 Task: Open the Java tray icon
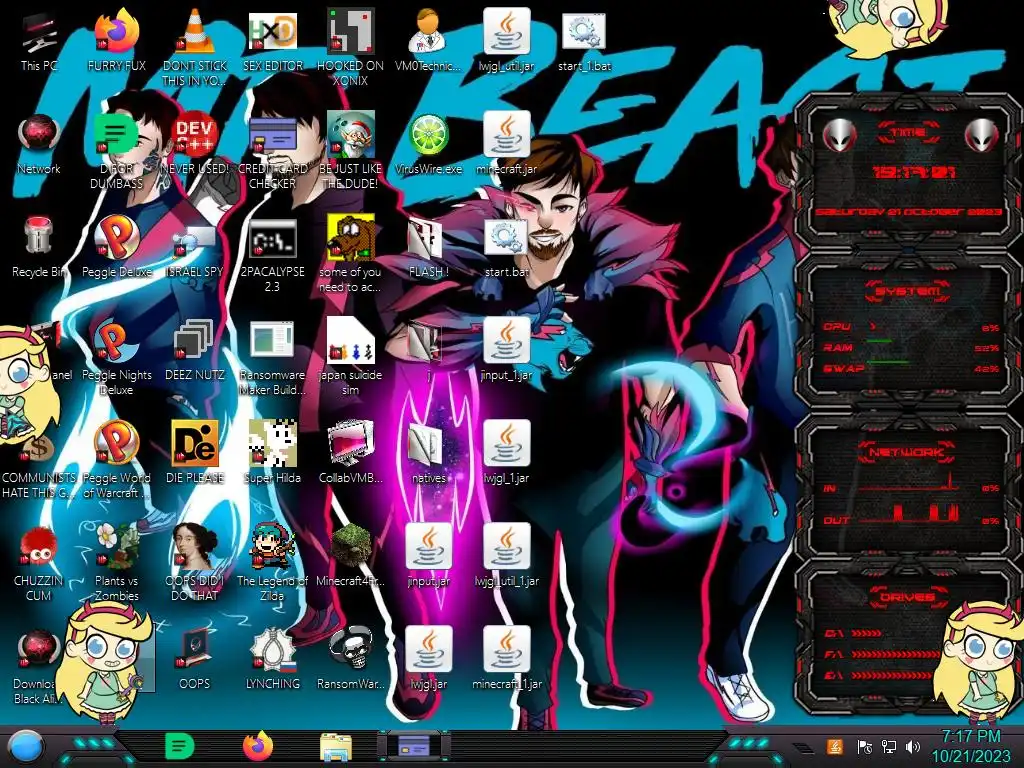coord(834,746)
